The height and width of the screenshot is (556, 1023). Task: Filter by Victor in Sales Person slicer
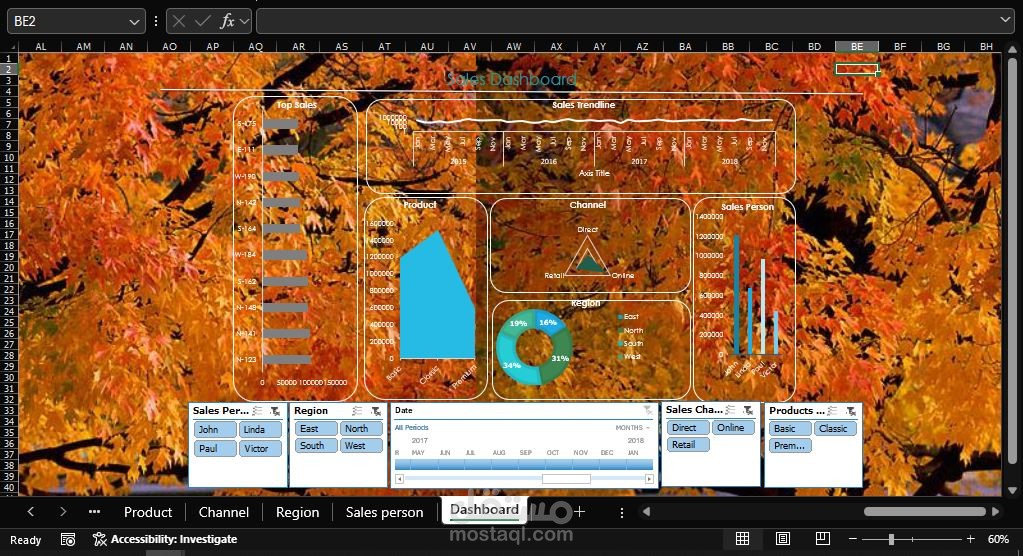click(x=260, y=448)
